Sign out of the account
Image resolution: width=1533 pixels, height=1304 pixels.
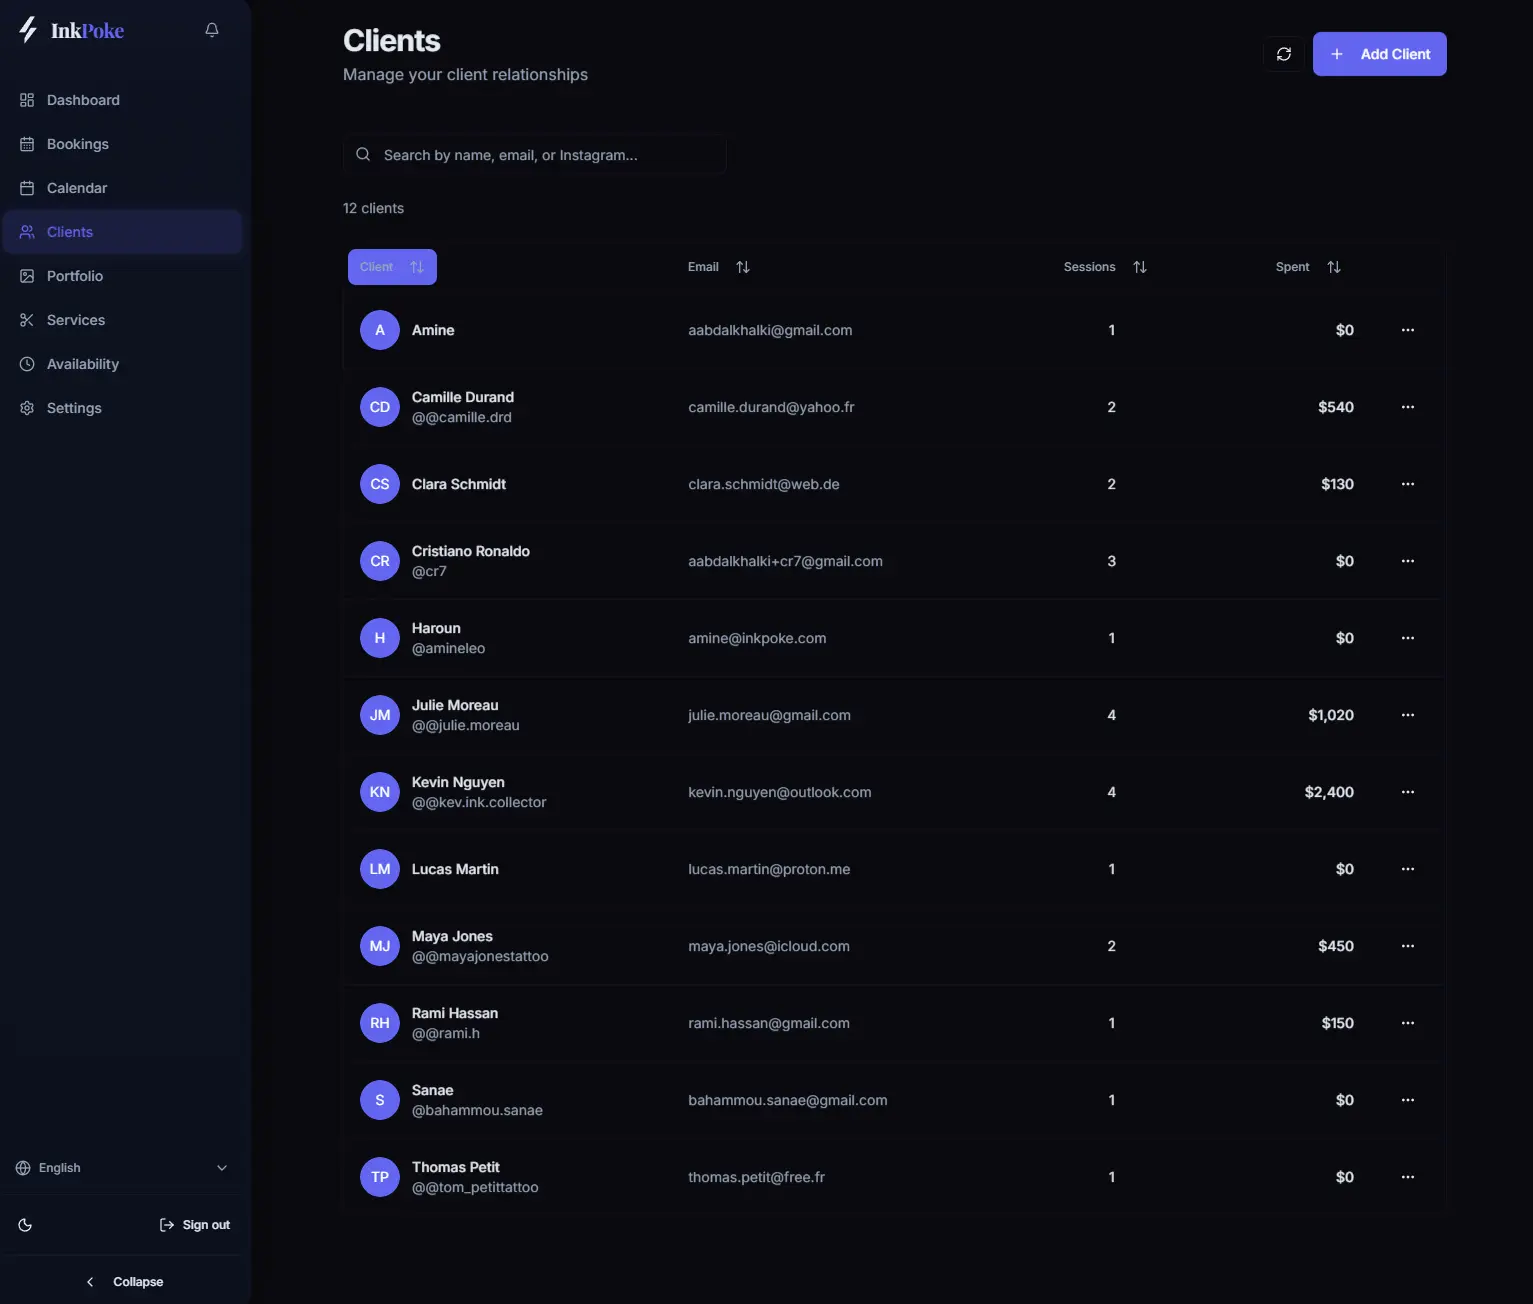tap(195, 1225)
